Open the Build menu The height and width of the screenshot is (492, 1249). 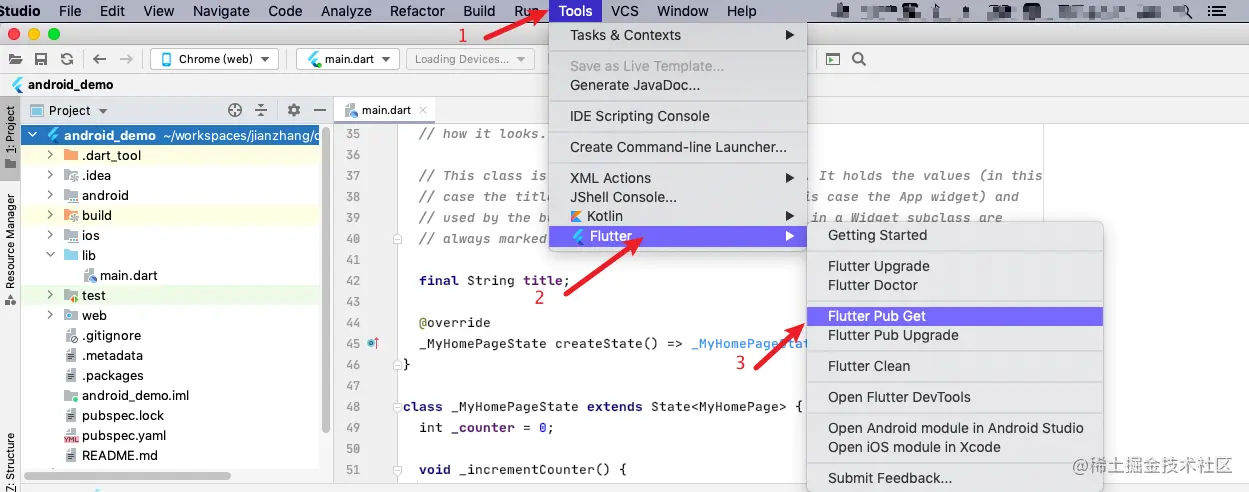pyautogui.click(x=479, y=11)
